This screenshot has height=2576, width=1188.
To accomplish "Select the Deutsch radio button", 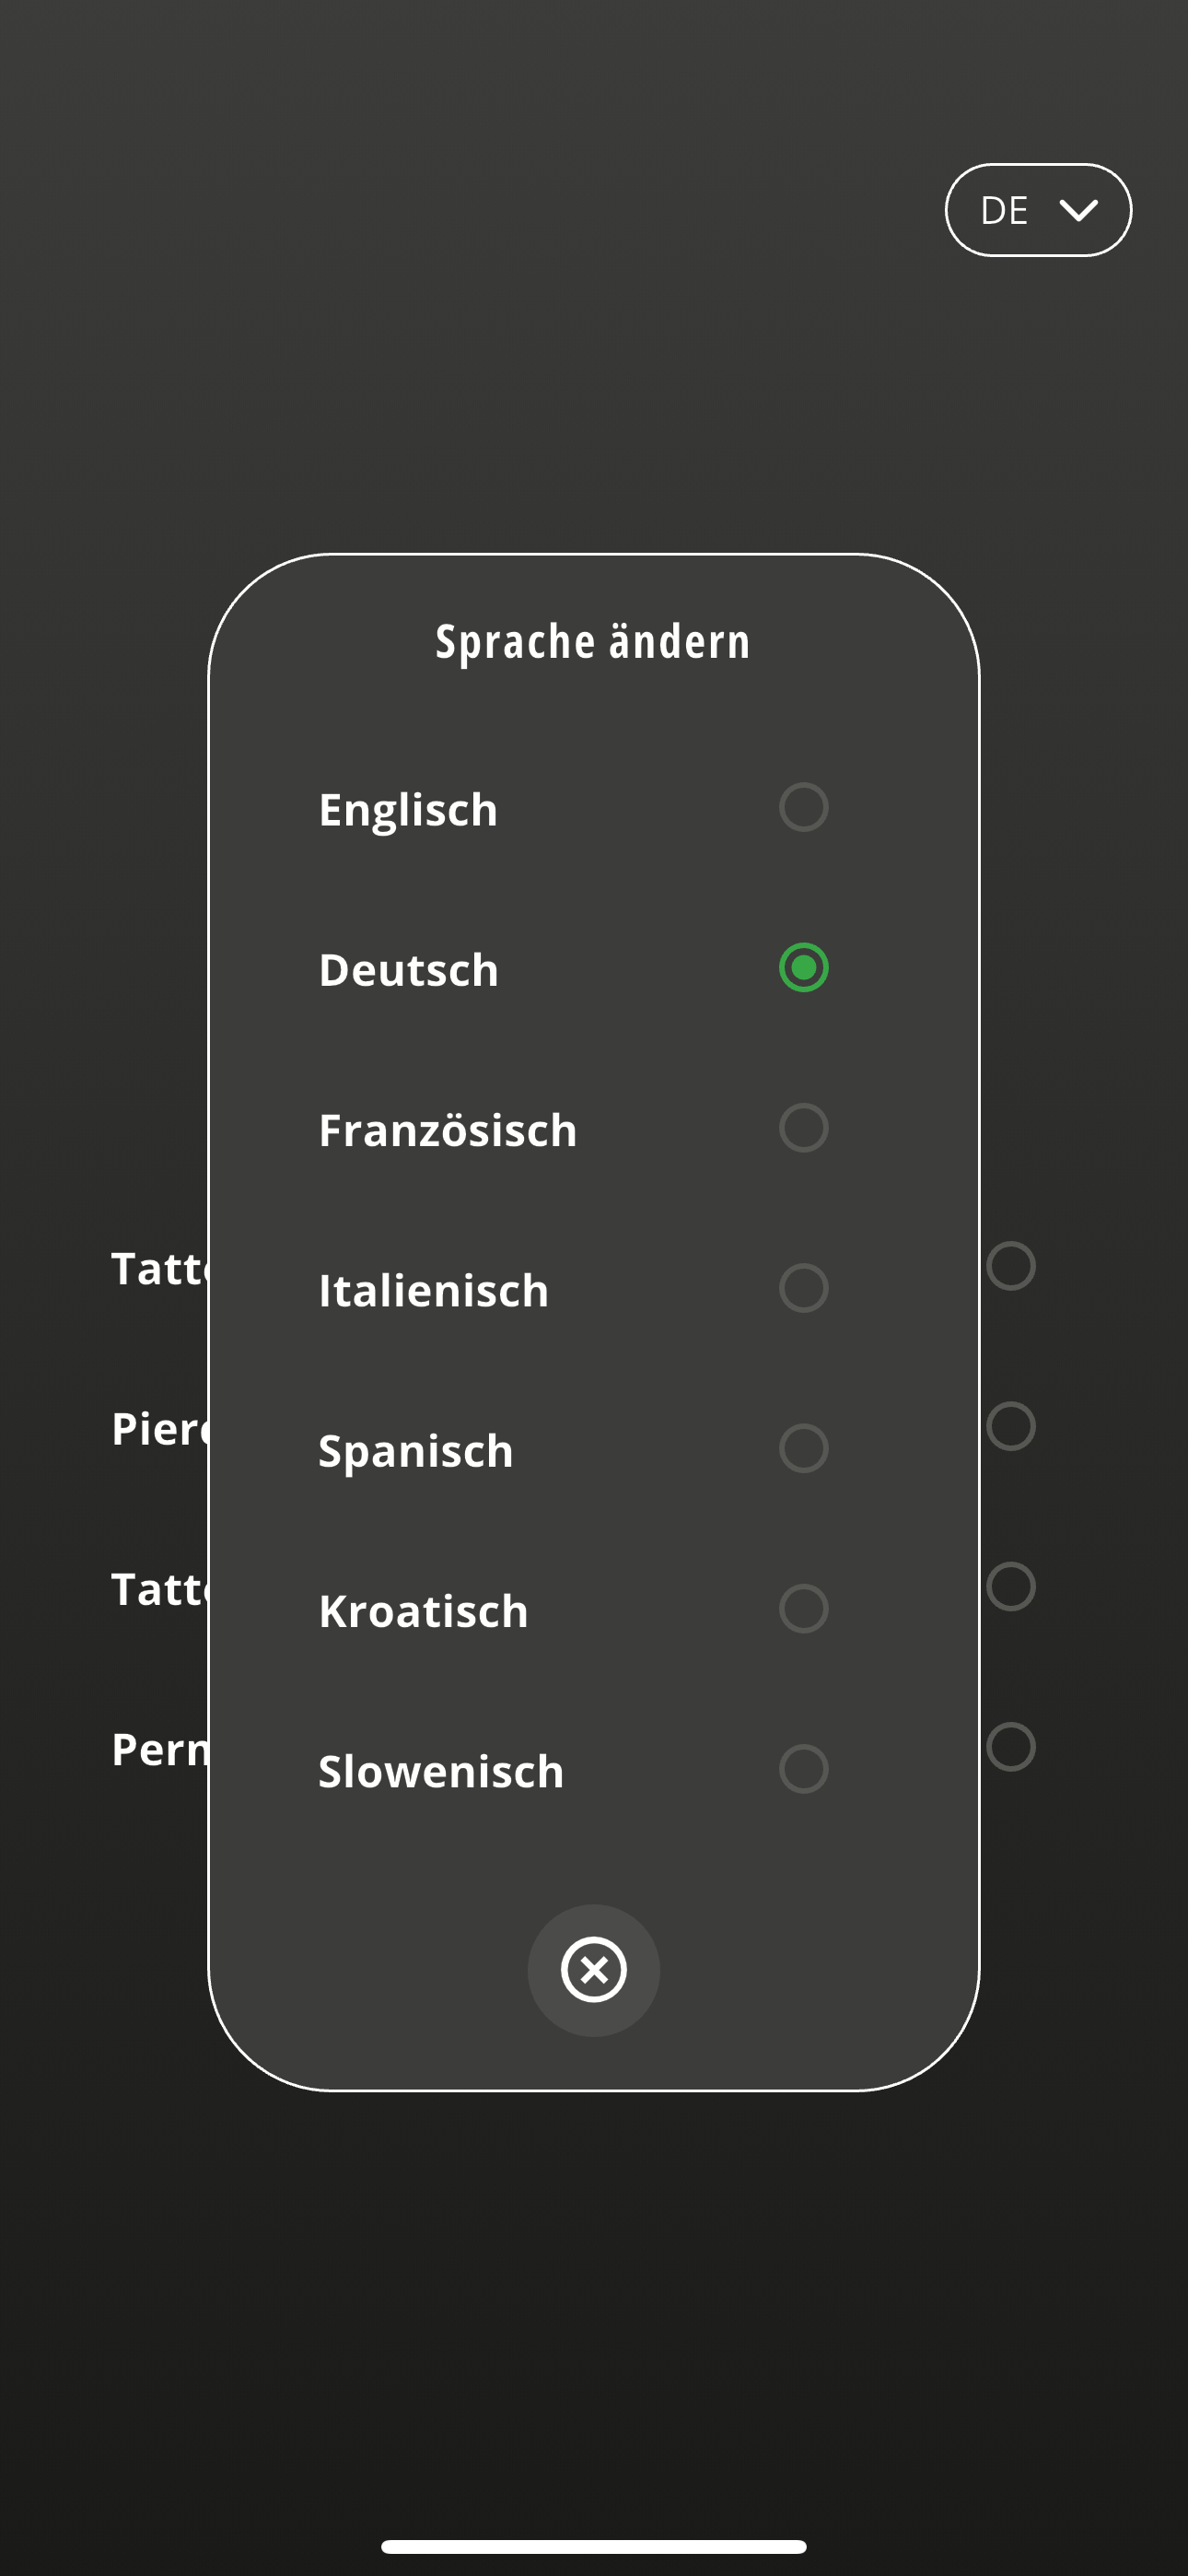I will [803, 968].
